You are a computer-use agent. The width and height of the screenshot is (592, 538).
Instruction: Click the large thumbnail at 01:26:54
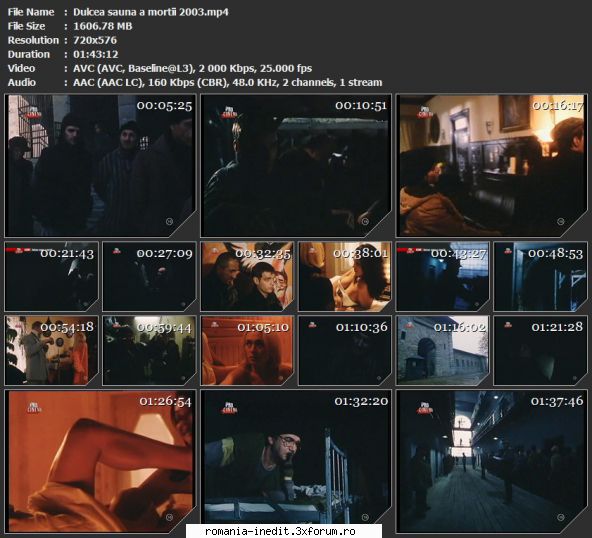coord(100,461)
